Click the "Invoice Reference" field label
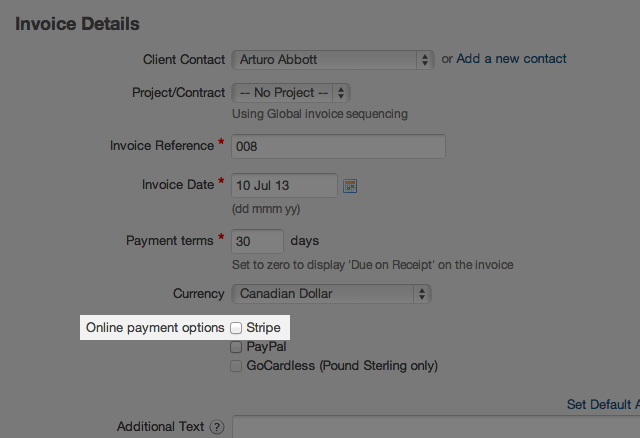The image size is (640, 438). (161, 146)
